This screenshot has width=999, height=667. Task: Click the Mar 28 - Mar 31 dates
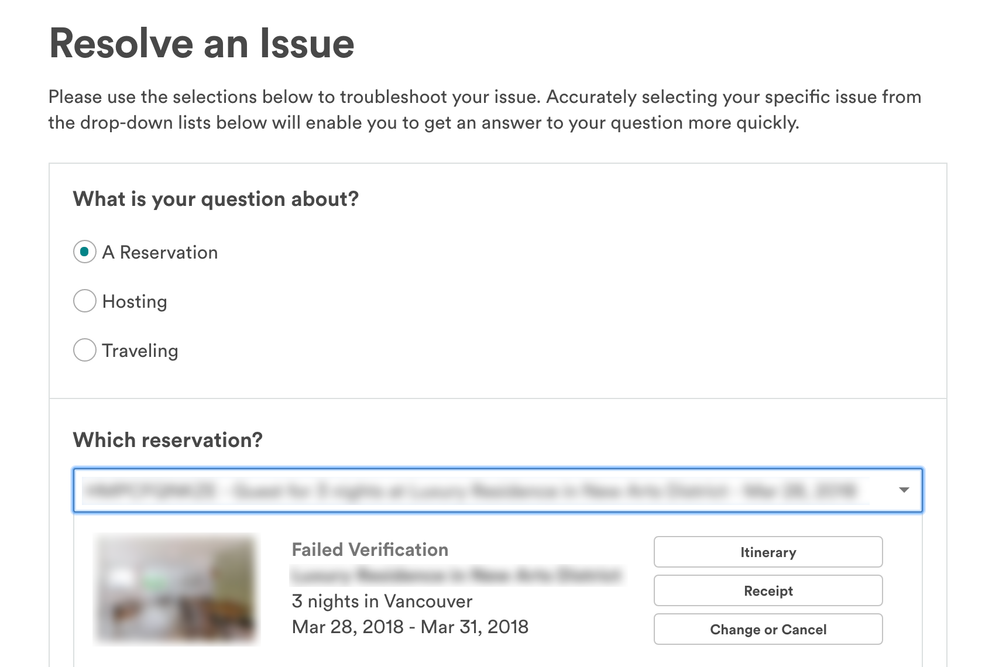point(410,627)
